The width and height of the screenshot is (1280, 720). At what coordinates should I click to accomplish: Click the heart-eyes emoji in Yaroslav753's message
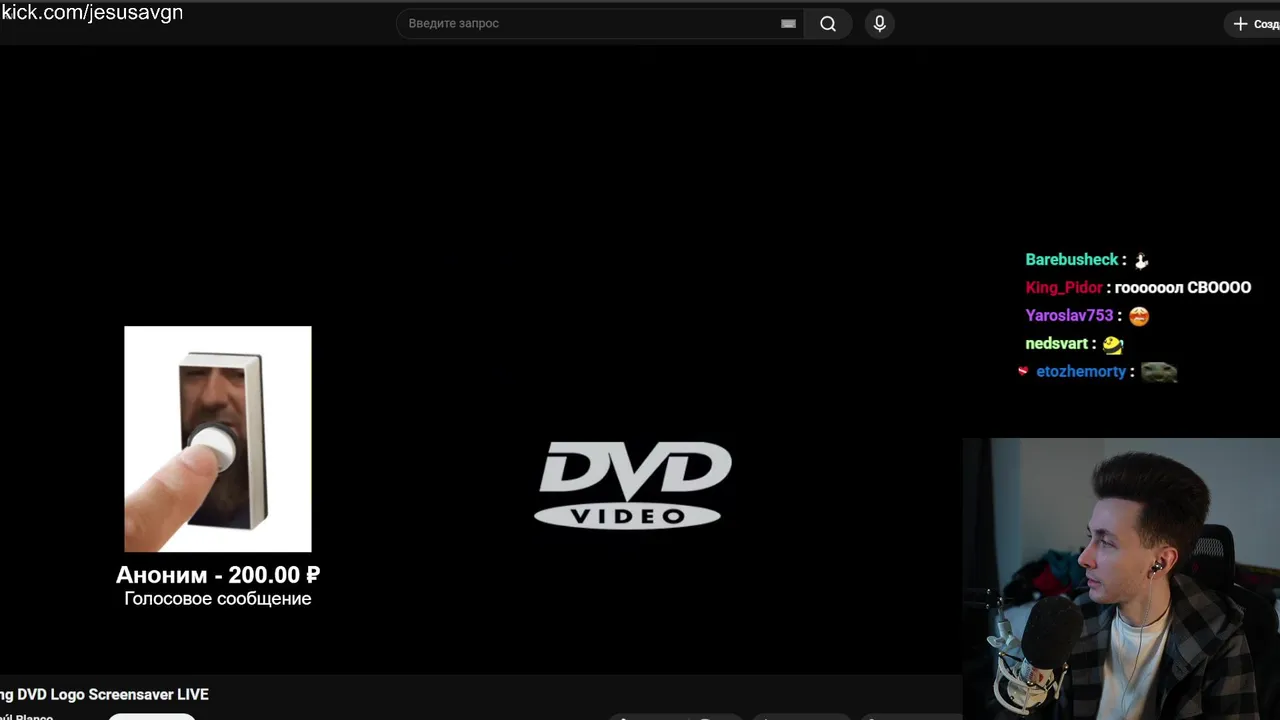click(1139, 316)
